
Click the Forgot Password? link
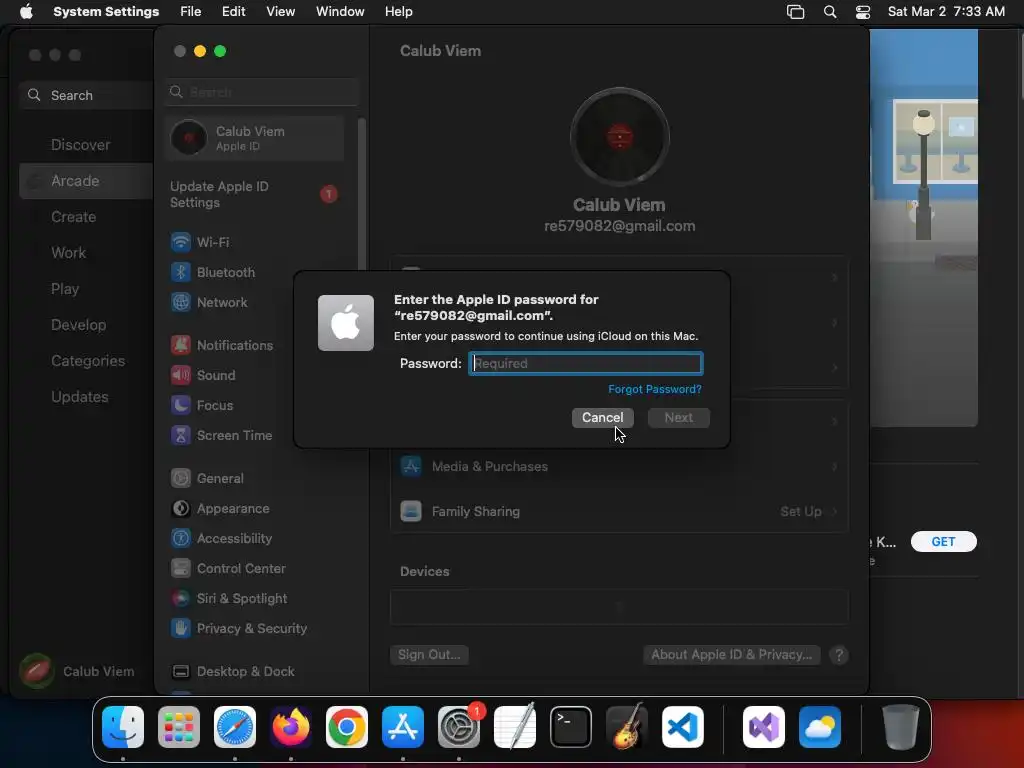point(655,389)
